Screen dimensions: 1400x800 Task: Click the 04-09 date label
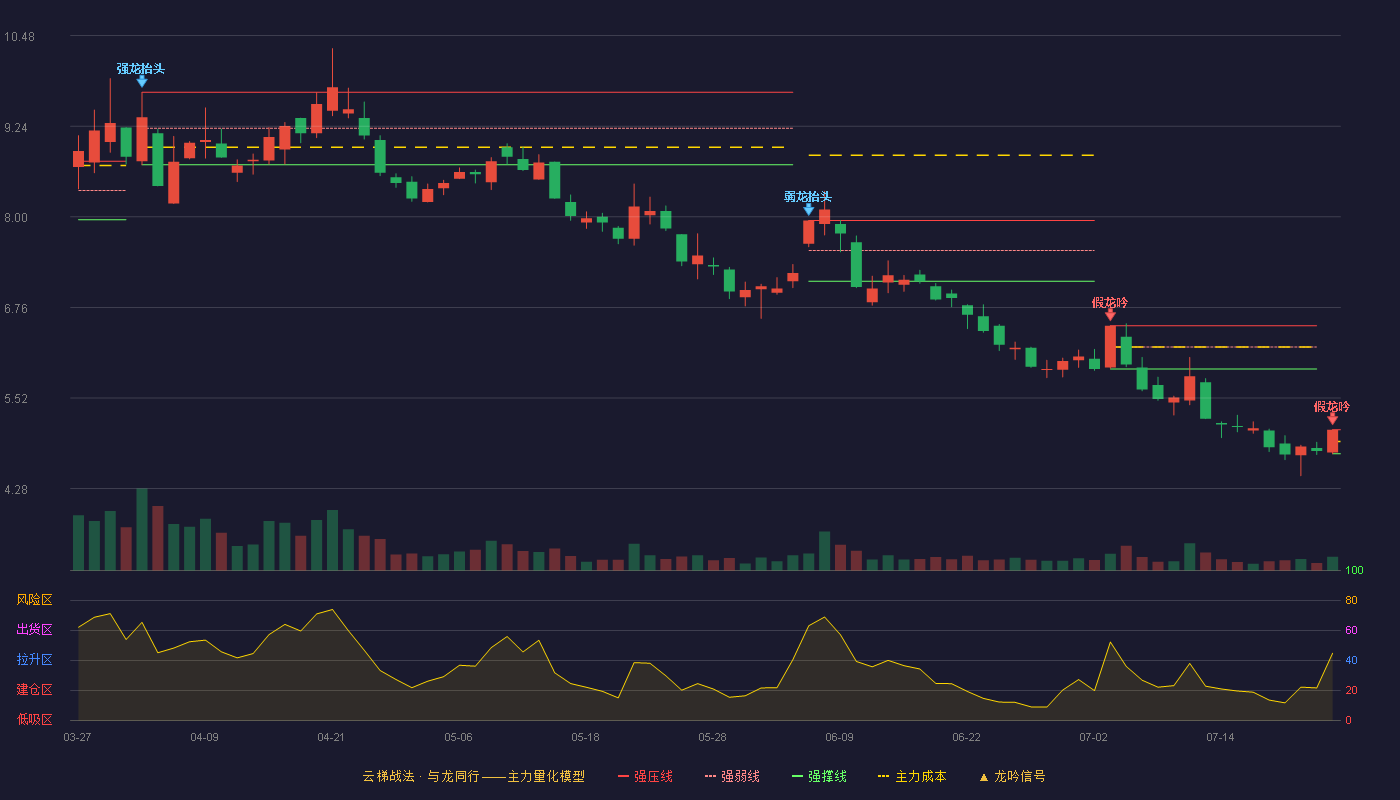pos(204,737)
